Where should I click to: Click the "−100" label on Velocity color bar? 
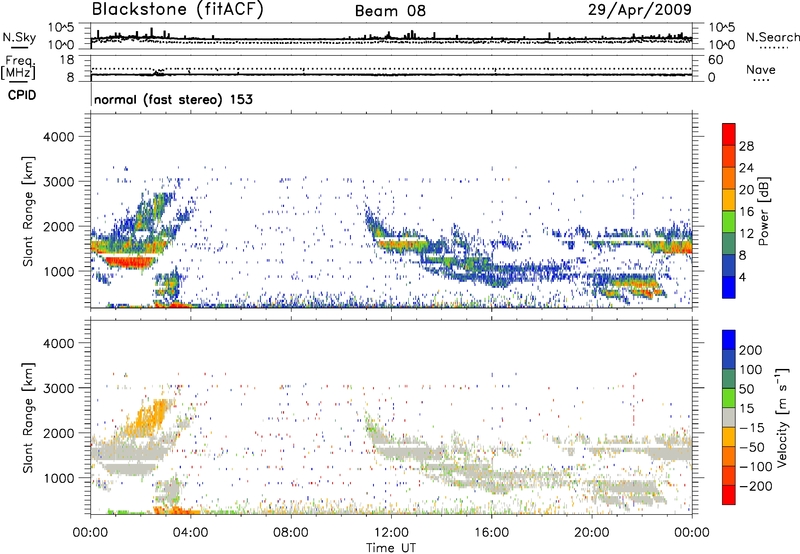755,467
